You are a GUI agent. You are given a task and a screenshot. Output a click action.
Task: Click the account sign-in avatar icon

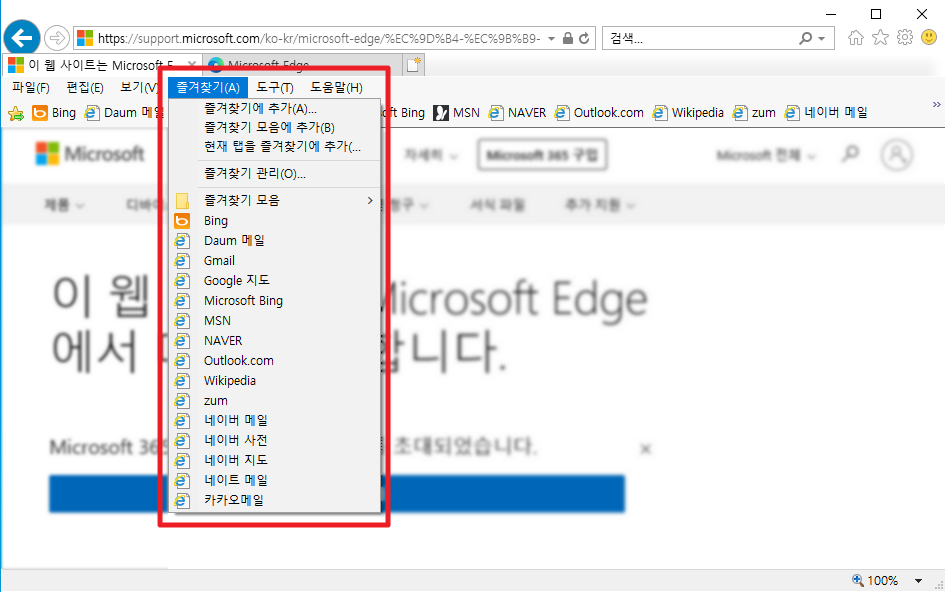897,155
